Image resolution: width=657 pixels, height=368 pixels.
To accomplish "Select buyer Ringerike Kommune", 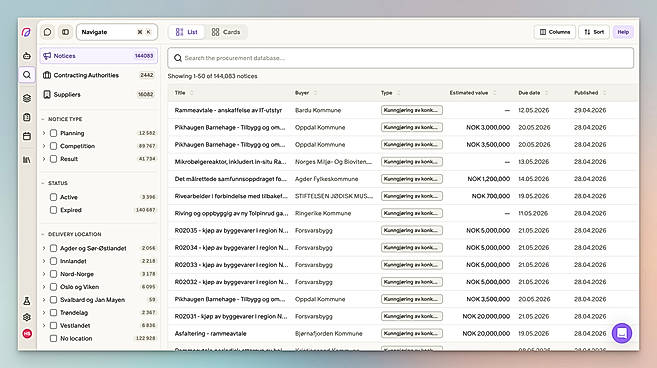I will pos(323,213).
